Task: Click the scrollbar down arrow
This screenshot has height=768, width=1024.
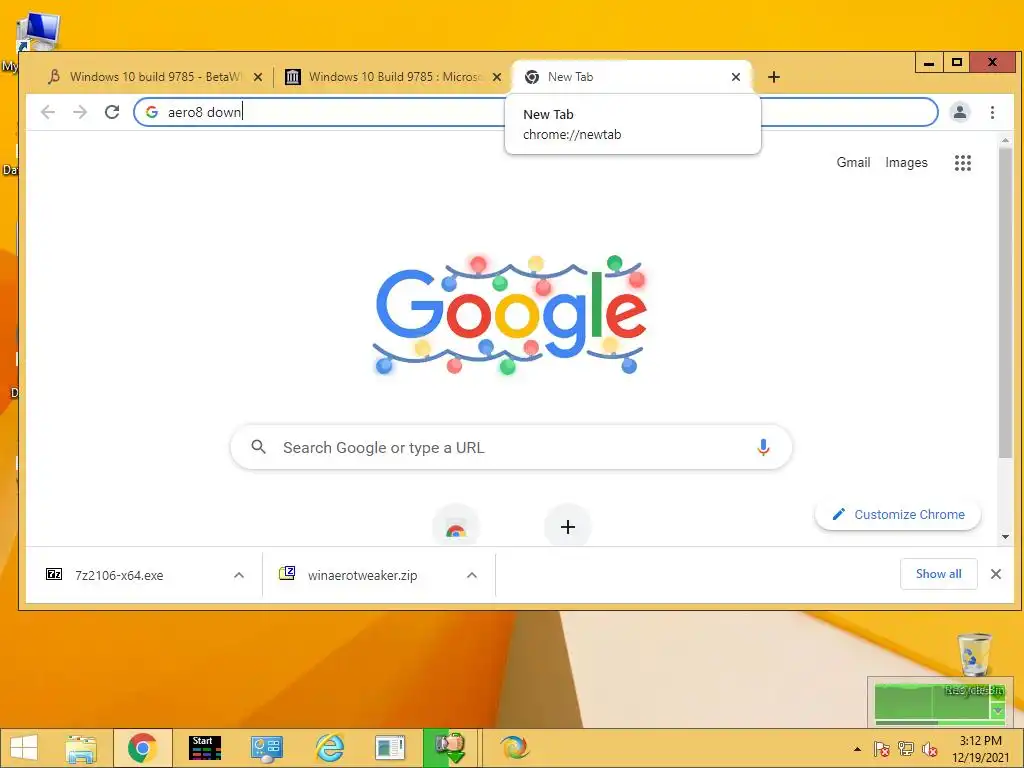Action: click(x=1005, y=537)
